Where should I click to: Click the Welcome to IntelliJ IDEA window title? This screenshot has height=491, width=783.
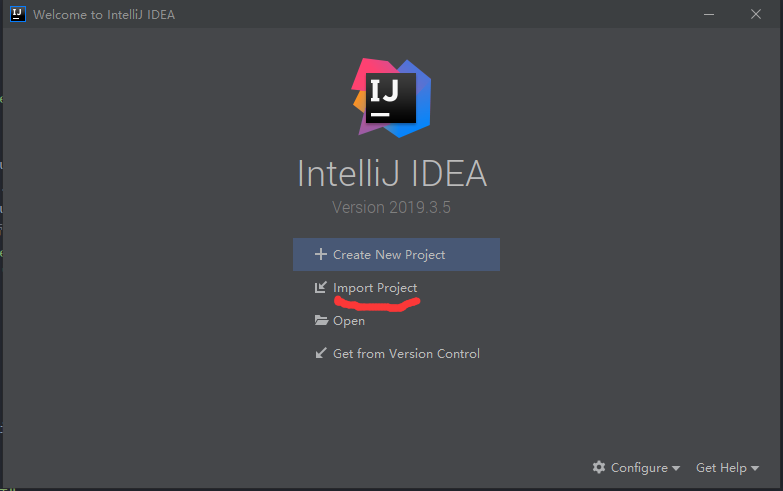pos(104,15)
